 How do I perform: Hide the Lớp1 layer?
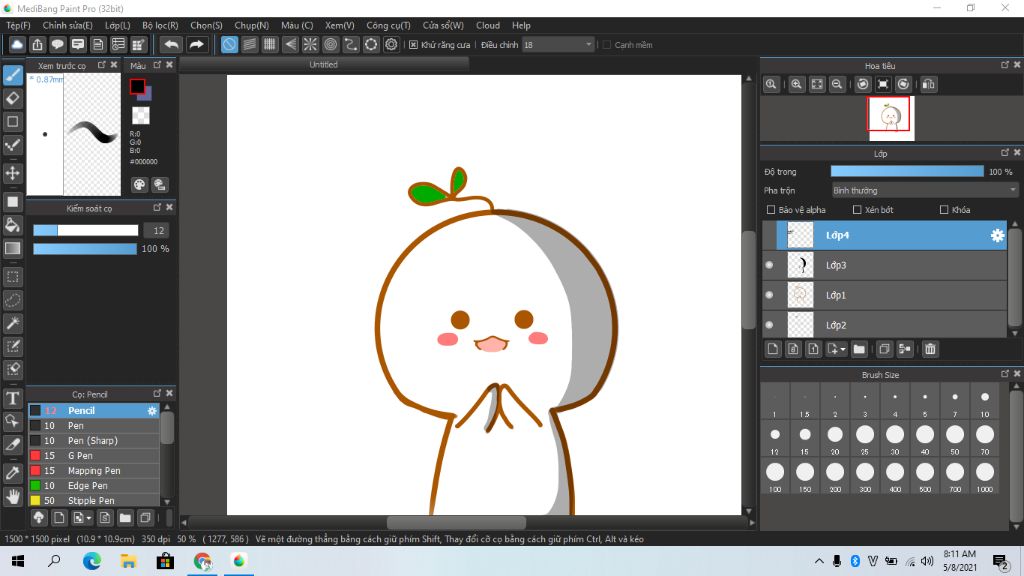point(769,295)
